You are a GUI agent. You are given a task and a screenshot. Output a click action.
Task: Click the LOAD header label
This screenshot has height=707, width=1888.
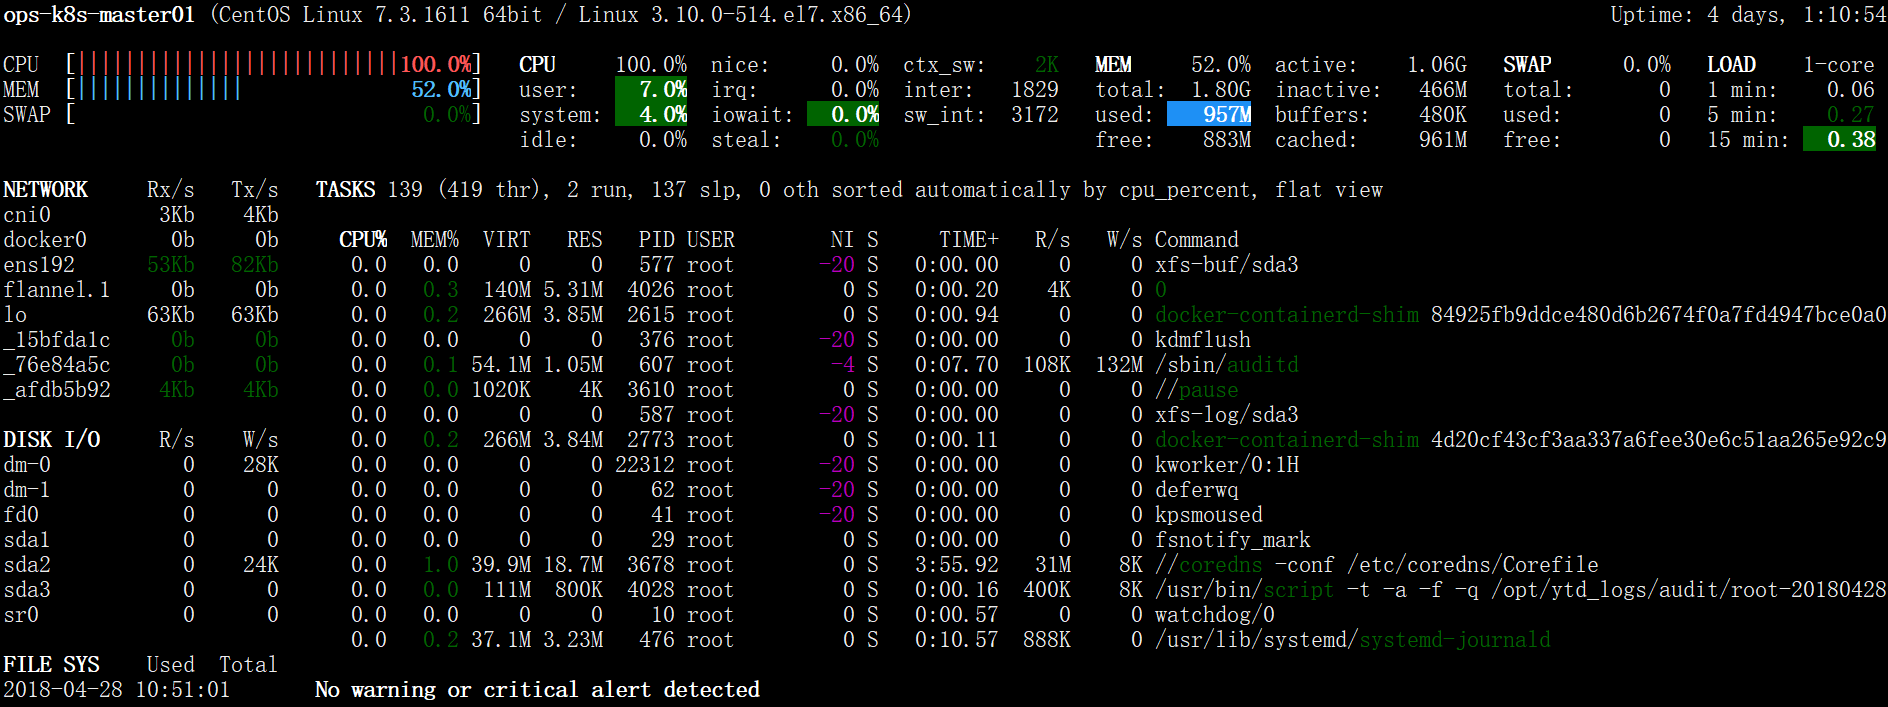click(1731, 65)
